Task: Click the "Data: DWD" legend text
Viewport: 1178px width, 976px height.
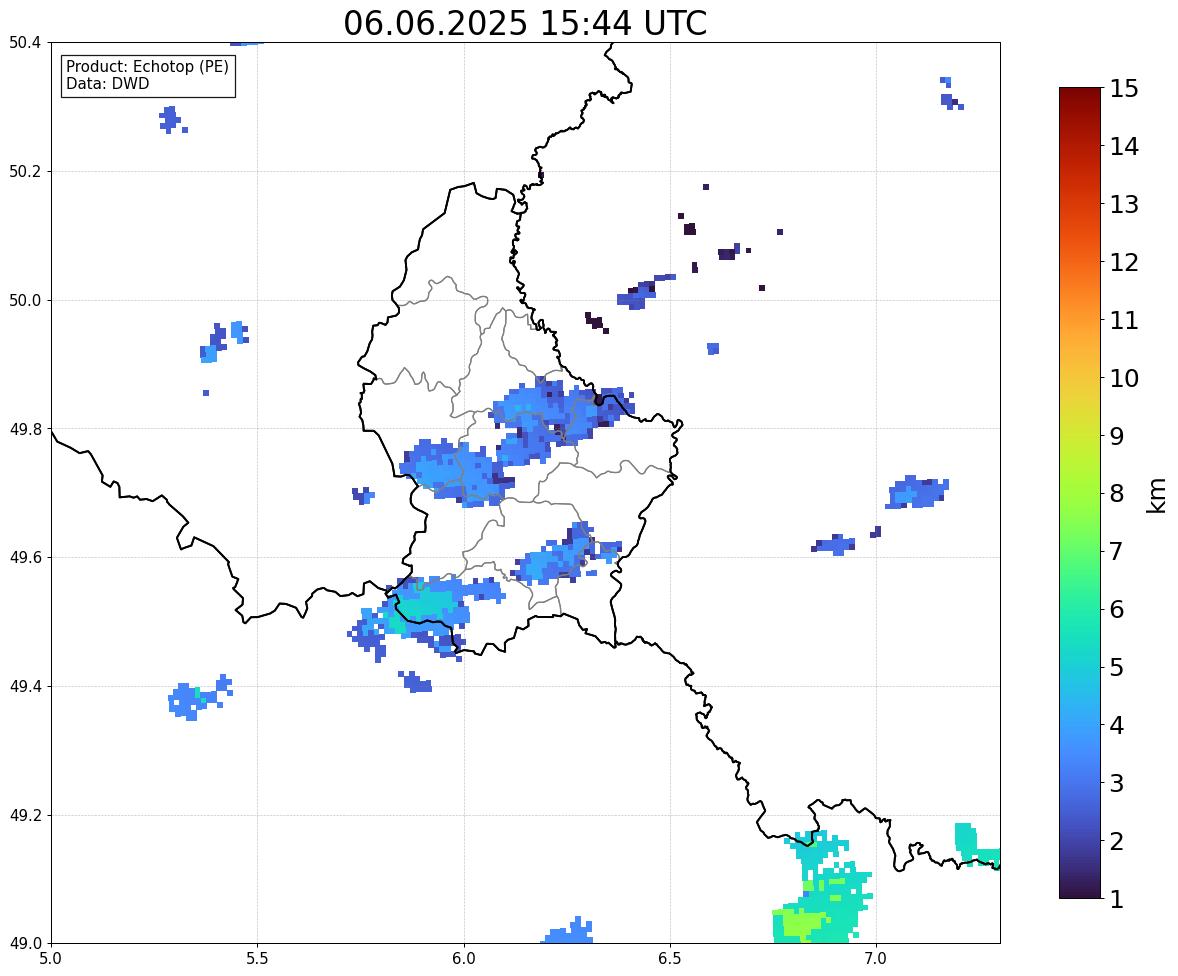Action: click(x=107, y=83)
